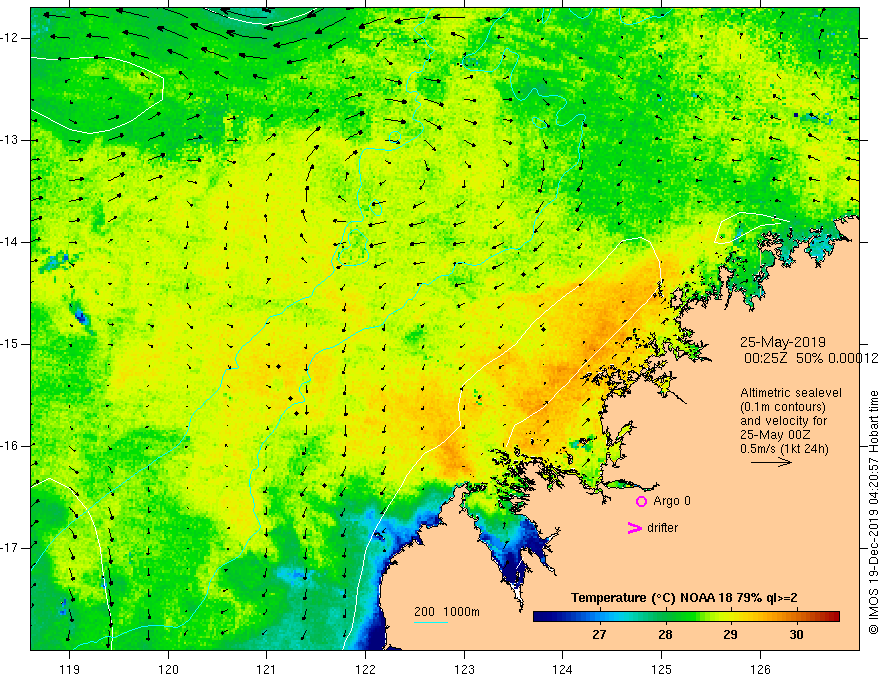This screenshot has height=680, width=880.
Task: Click the '(0.1m contours)' text
Action: pos(783,407)
